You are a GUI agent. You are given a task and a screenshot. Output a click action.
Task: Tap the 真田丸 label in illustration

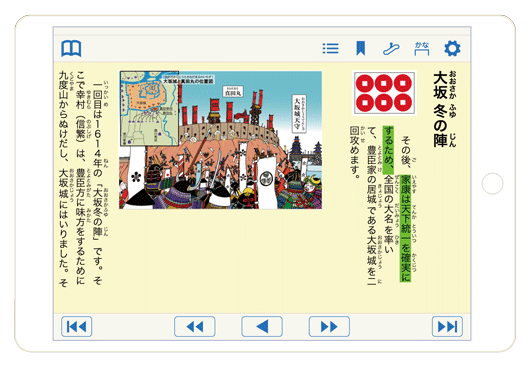tap(233, 92)
